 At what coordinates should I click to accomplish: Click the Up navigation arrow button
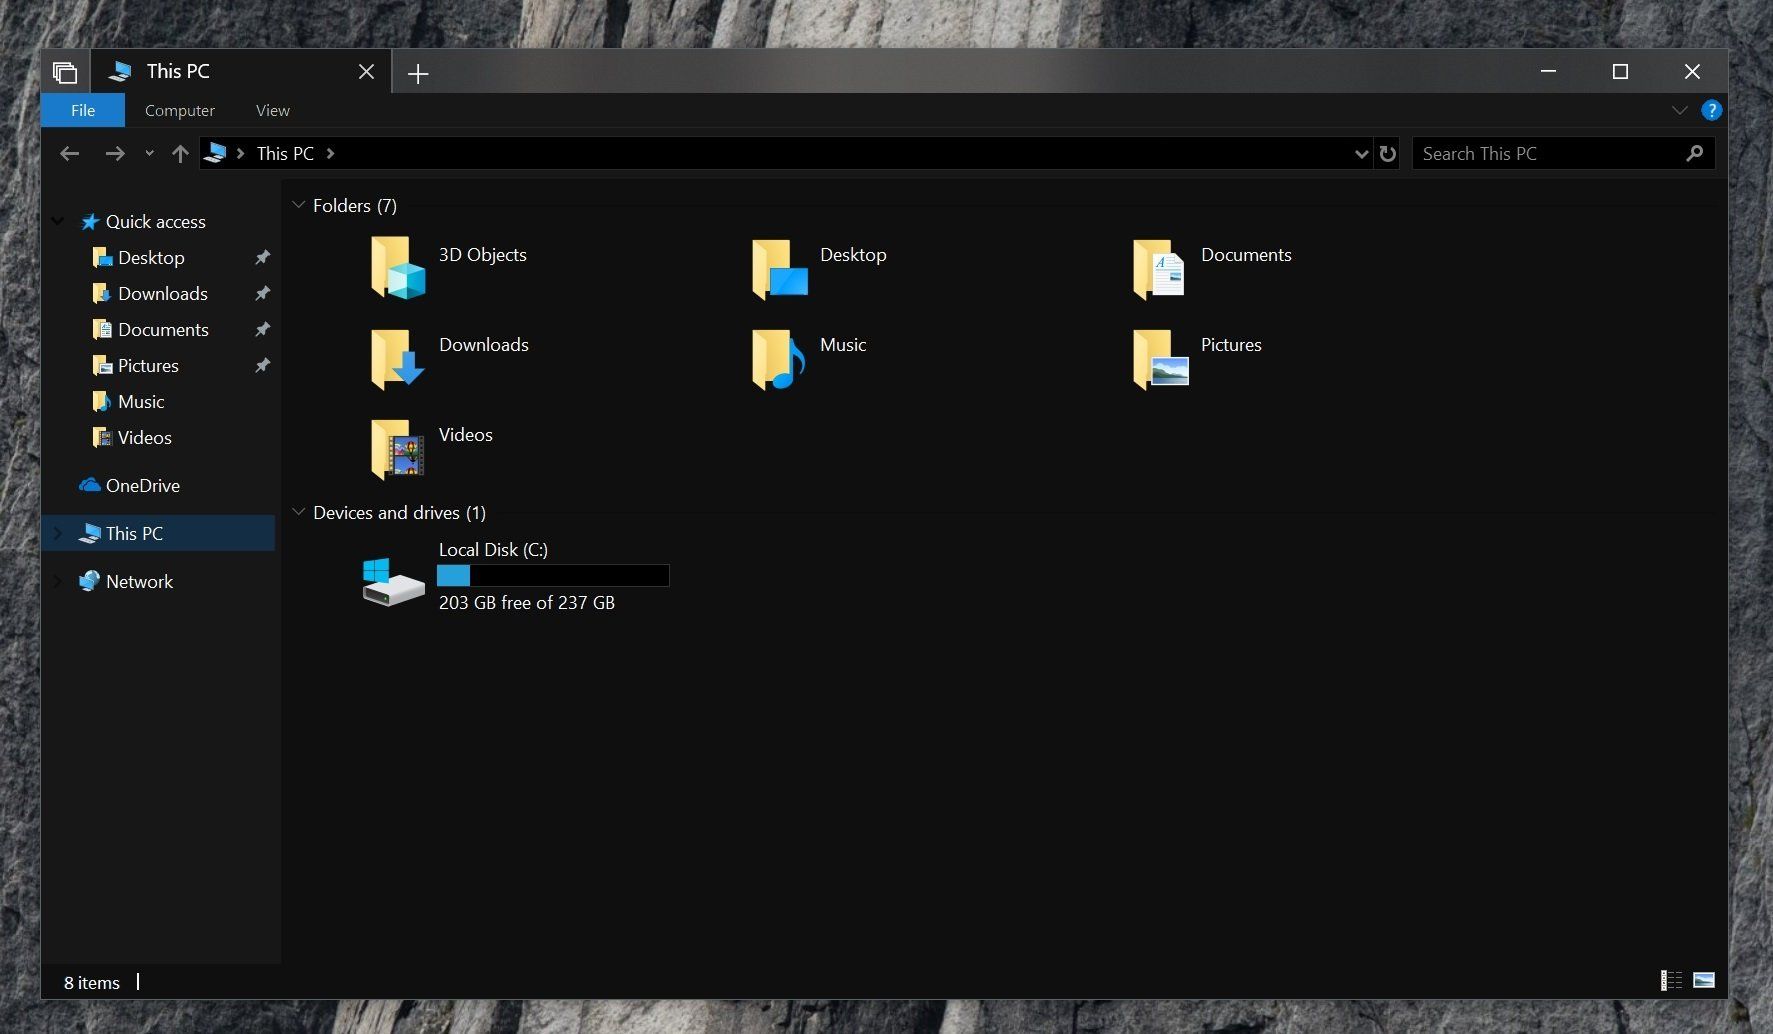click(180, 153)
